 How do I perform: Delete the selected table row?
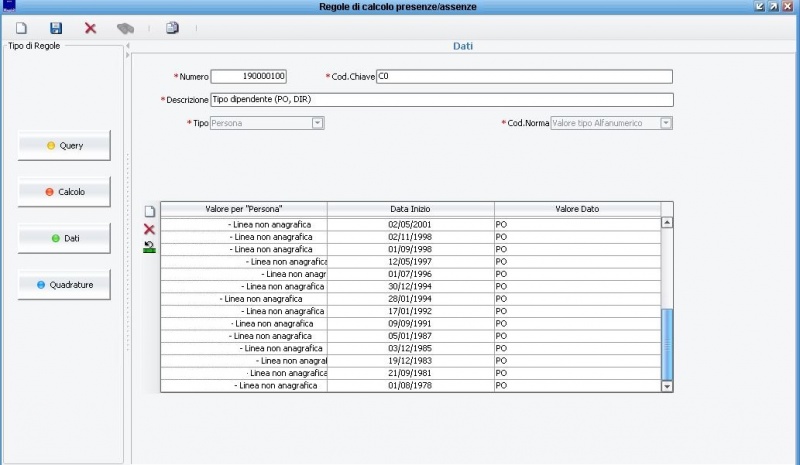[149, 230]
